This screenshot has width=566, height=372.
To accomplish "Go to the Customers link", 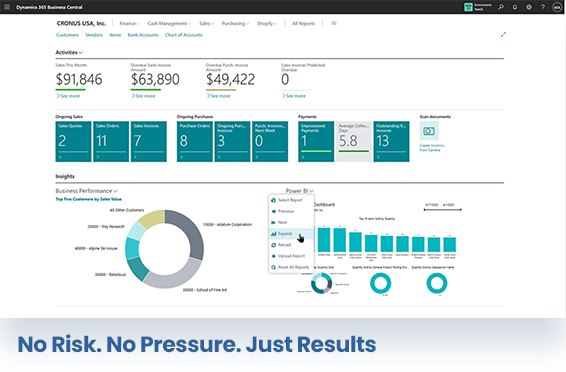I will (x=67, y=35).
